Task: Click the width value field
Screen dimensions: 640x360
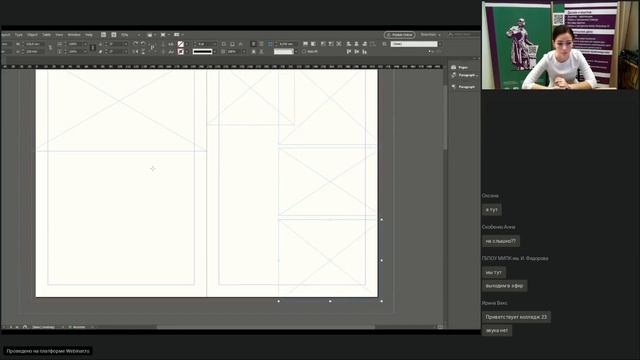Action: (x=35, y=44)
